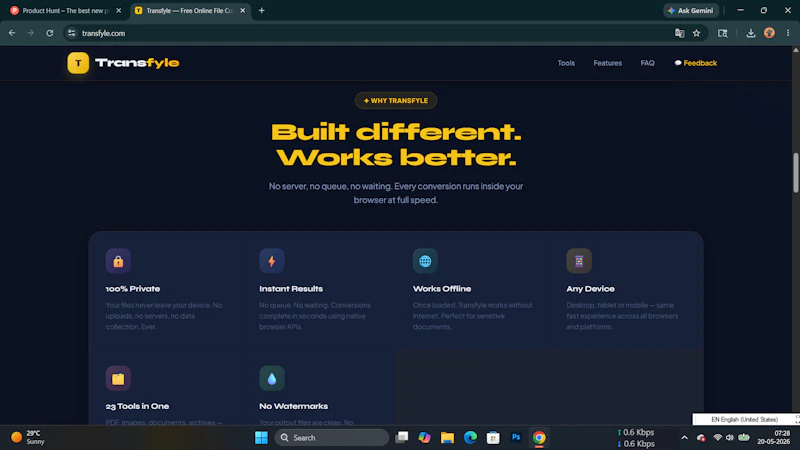
Task: Open Photoshop from the taskbar
Action: pos(516,437)
